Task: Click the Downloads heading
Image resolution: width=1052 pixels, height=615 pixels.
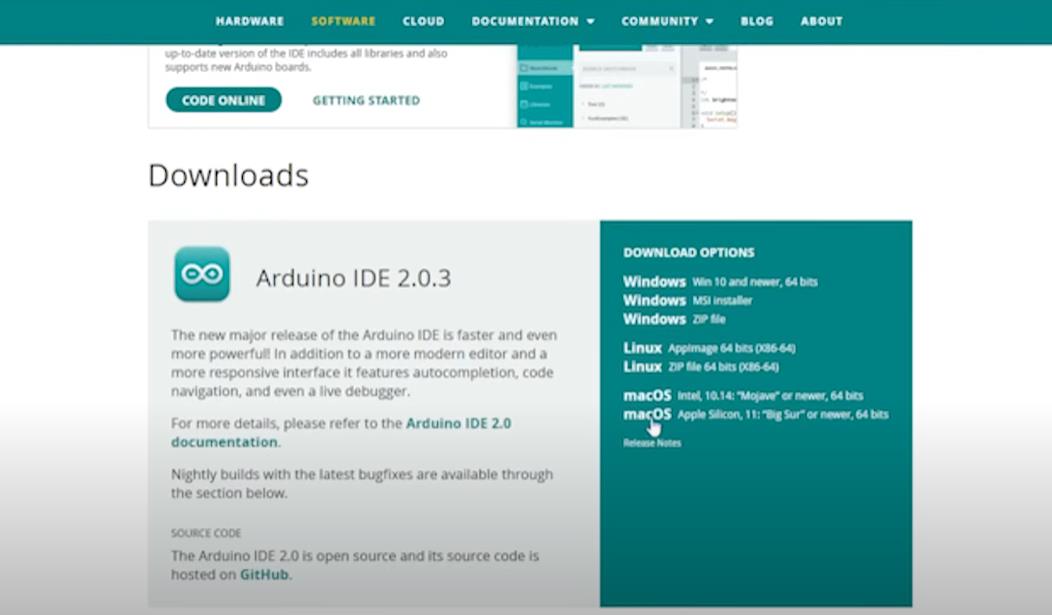Action: pyautogui.click(x=228, y=176)
